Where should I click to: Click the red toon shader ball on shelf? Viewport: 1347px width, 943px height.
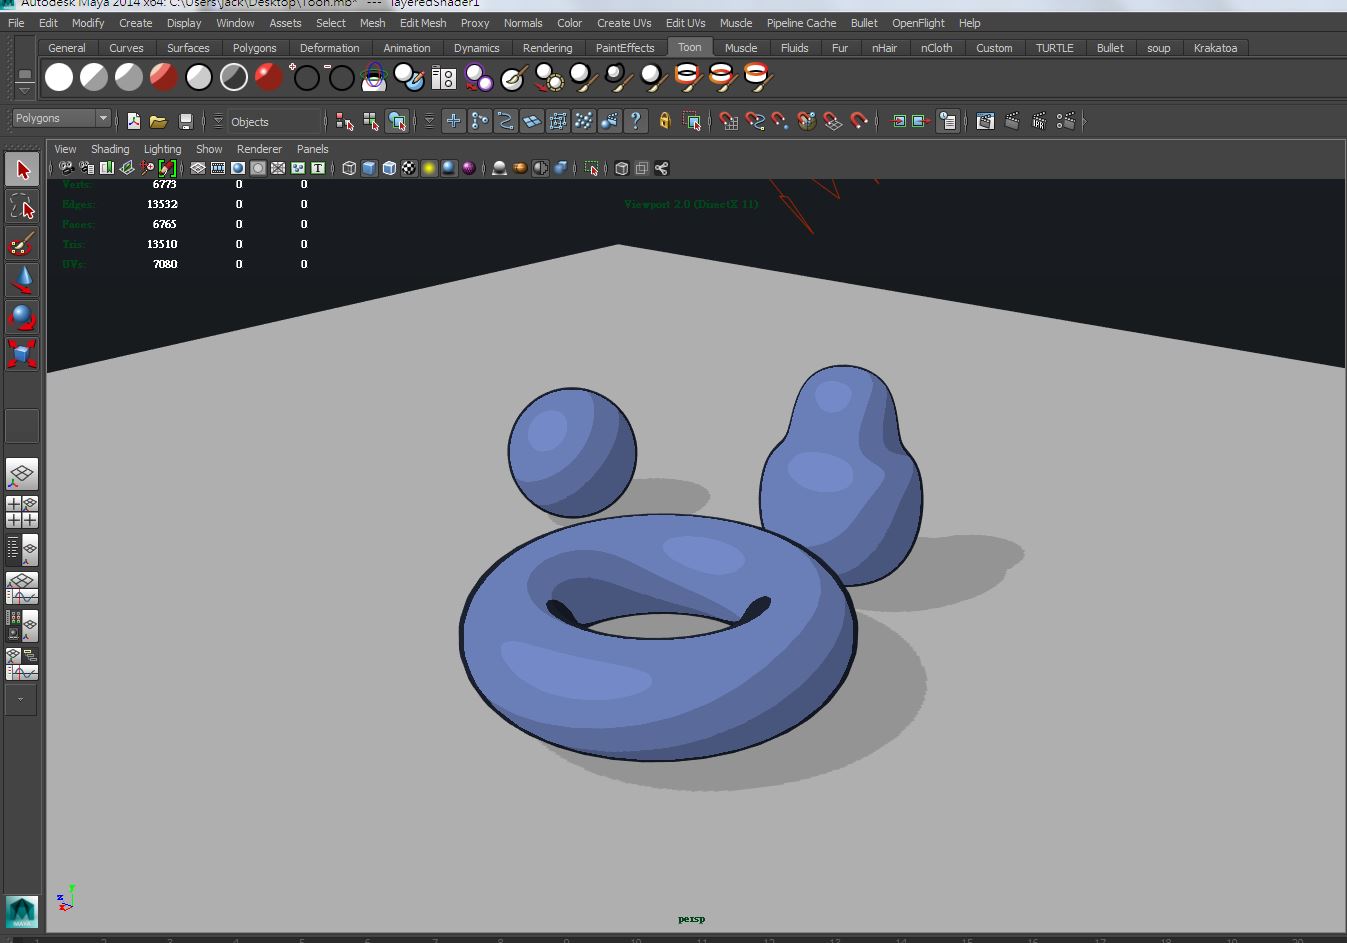[x=163, y=77]
